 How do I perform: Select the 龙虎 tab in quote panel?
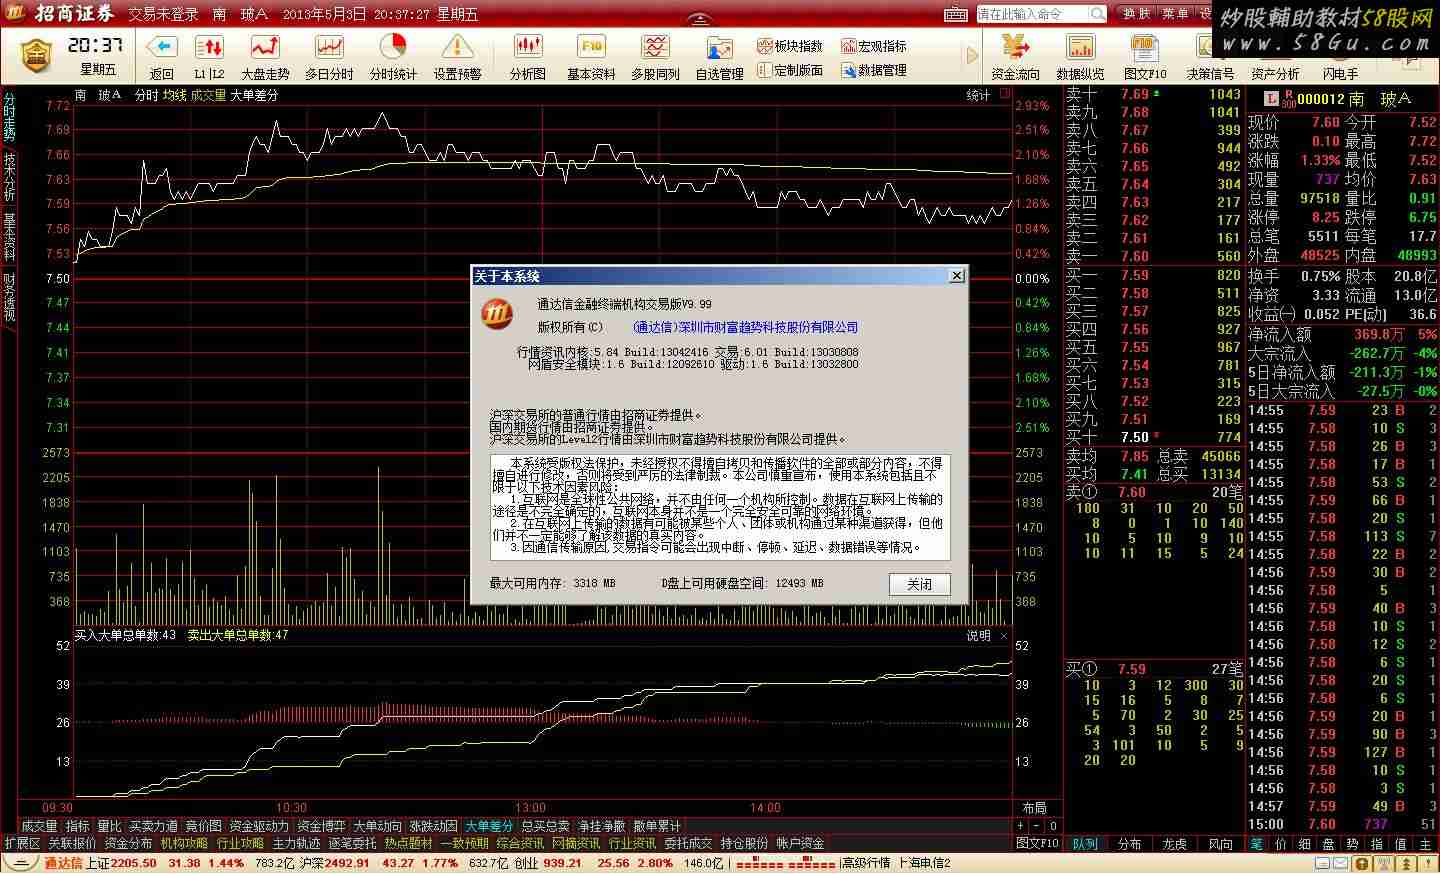1175,844
